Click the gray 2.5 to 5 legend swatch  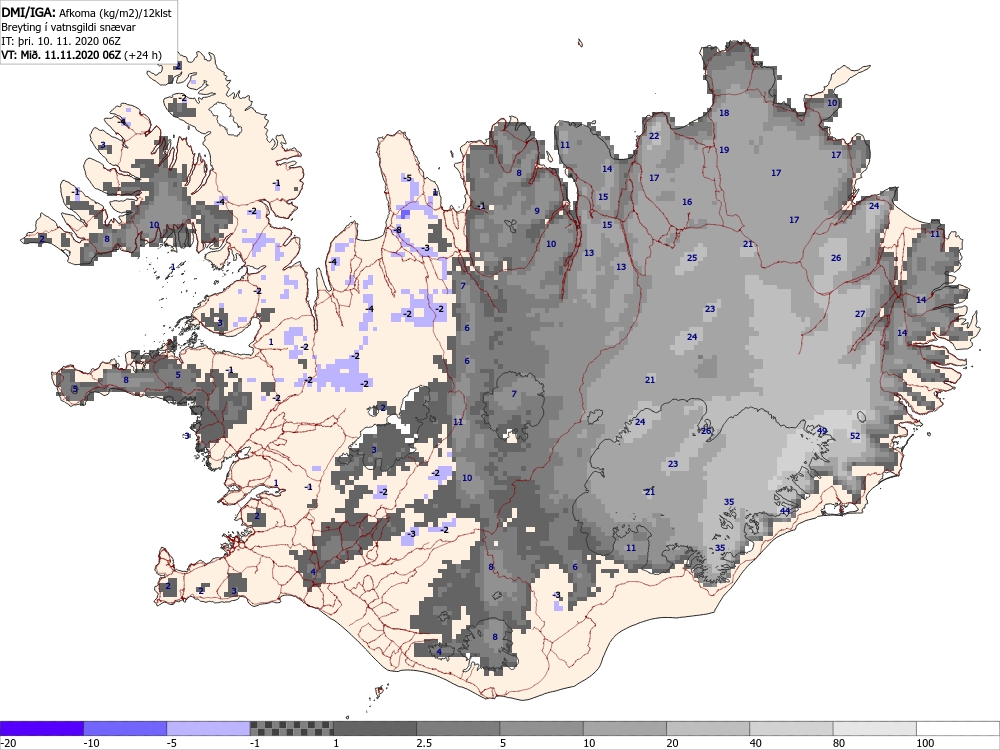(458, 728)
